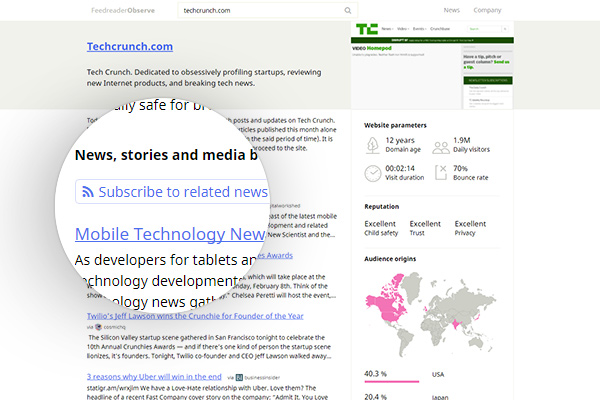Screen dimensions: 600x400
Task: Open the Company menu item
Action: [487, 10]
